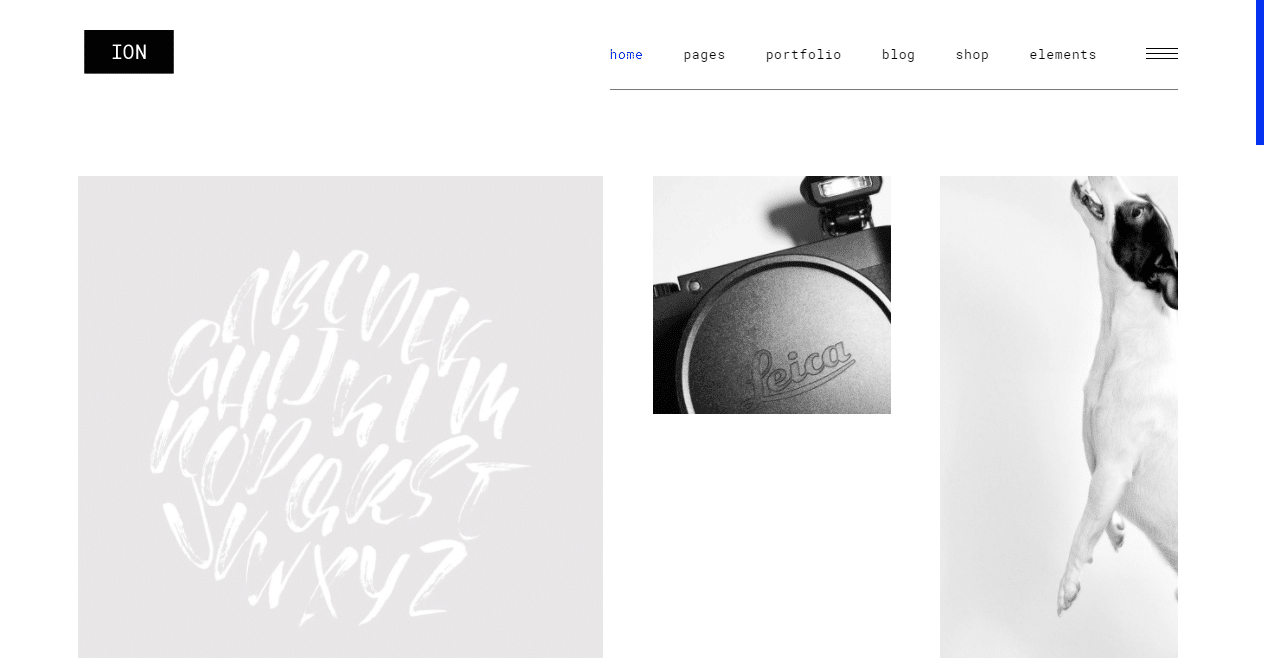Open the Leica camera photo

click(x=772, y=295)
